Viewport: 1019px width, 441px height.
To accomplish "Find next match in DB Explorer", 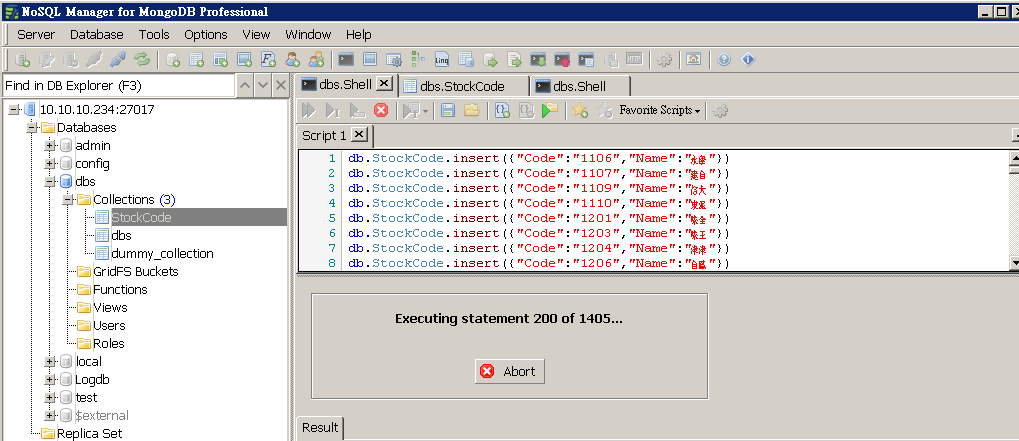I will (x=263, y=85).
